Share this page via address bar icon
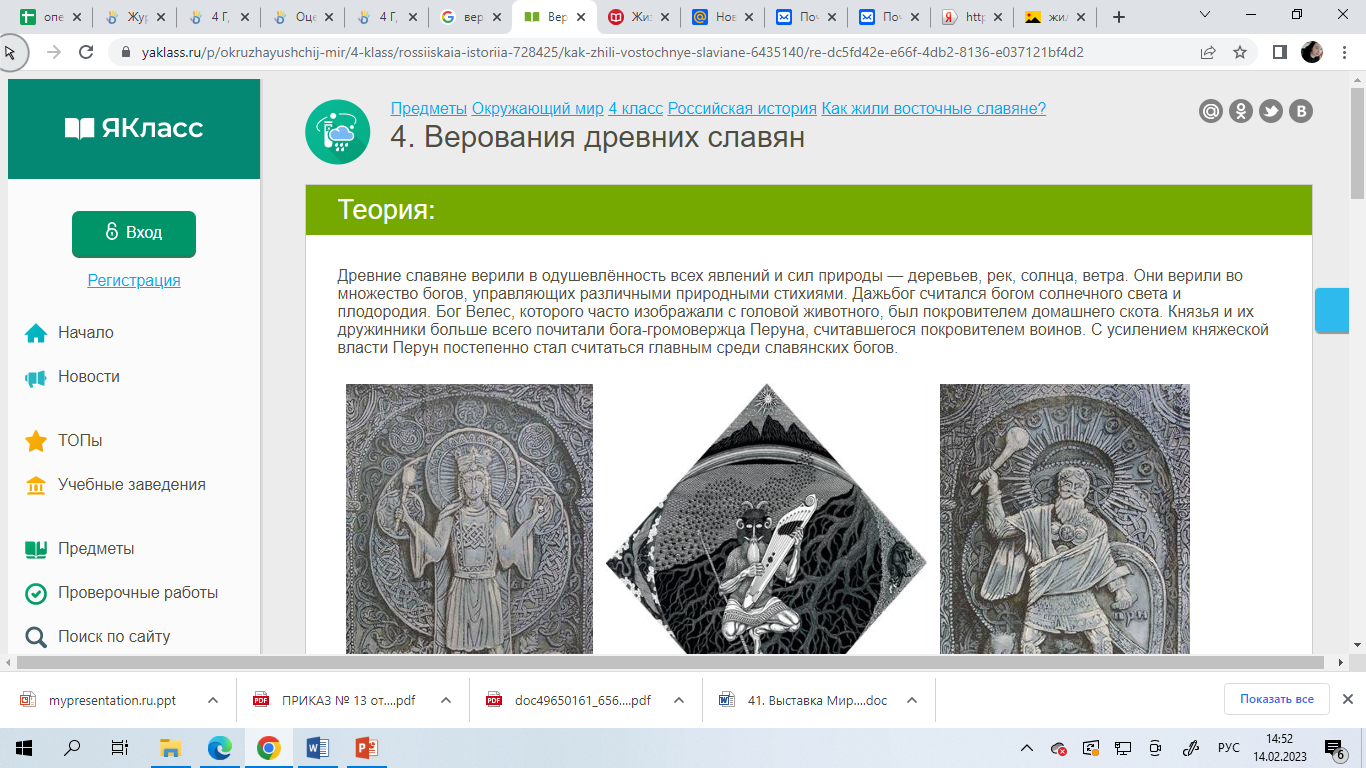 (x=1208, y=52)
